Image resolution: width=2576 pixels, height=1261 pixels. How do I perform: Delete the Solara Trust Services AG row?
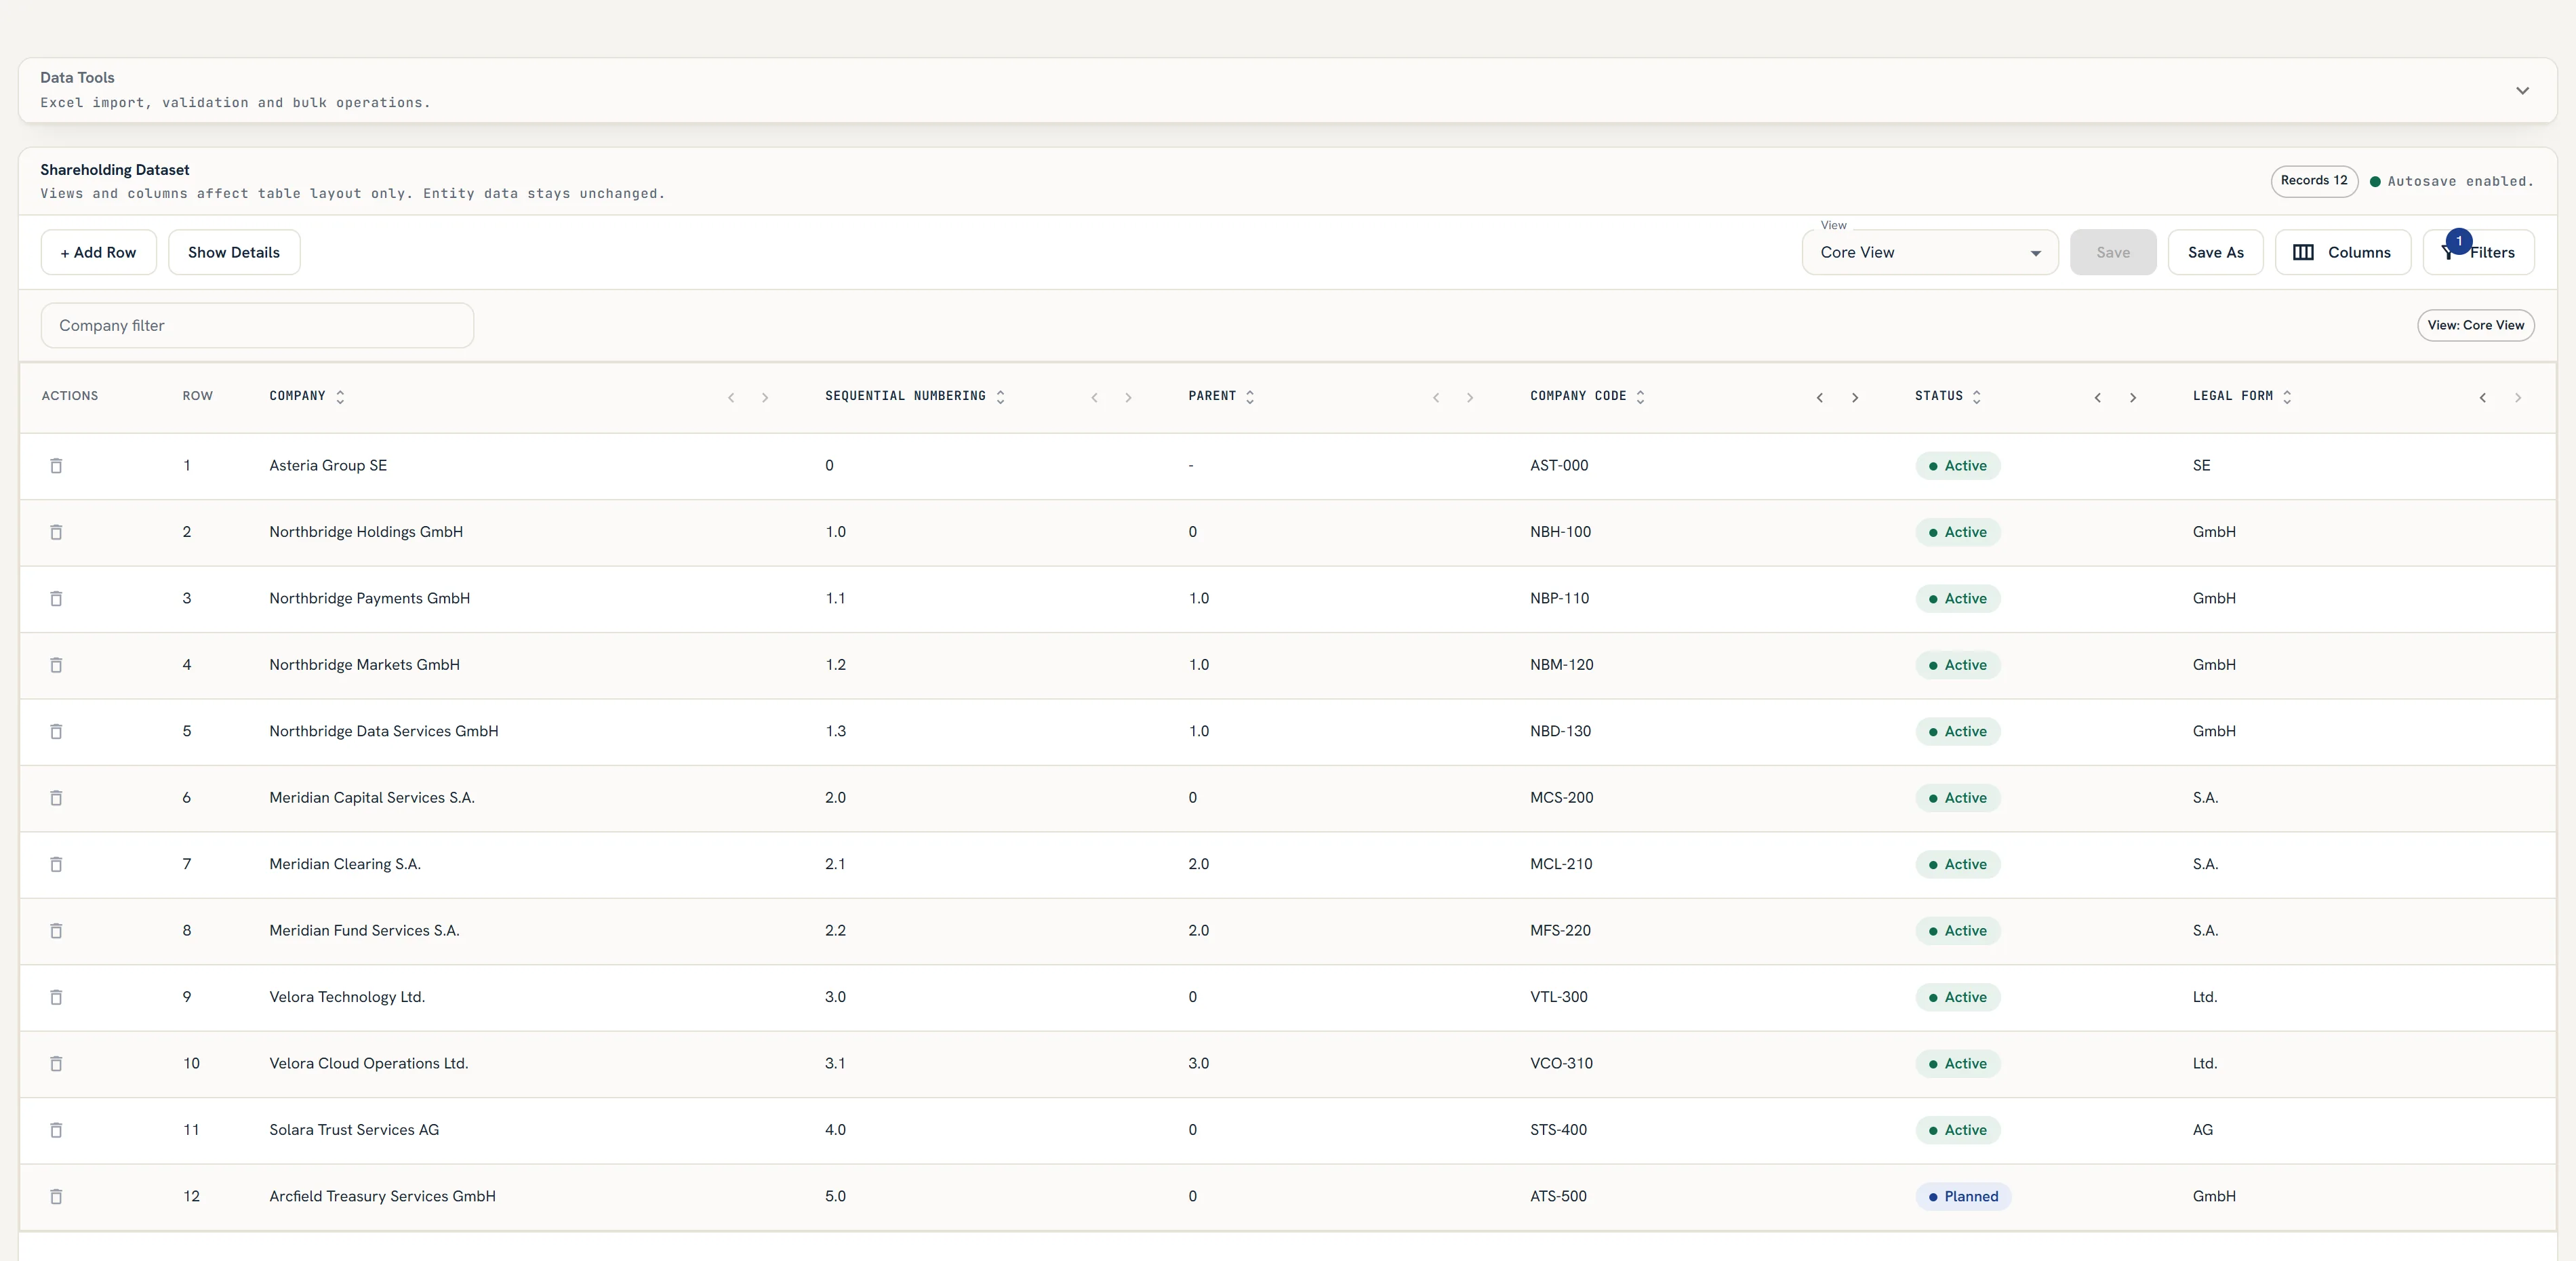click(x=56, y=1130)
